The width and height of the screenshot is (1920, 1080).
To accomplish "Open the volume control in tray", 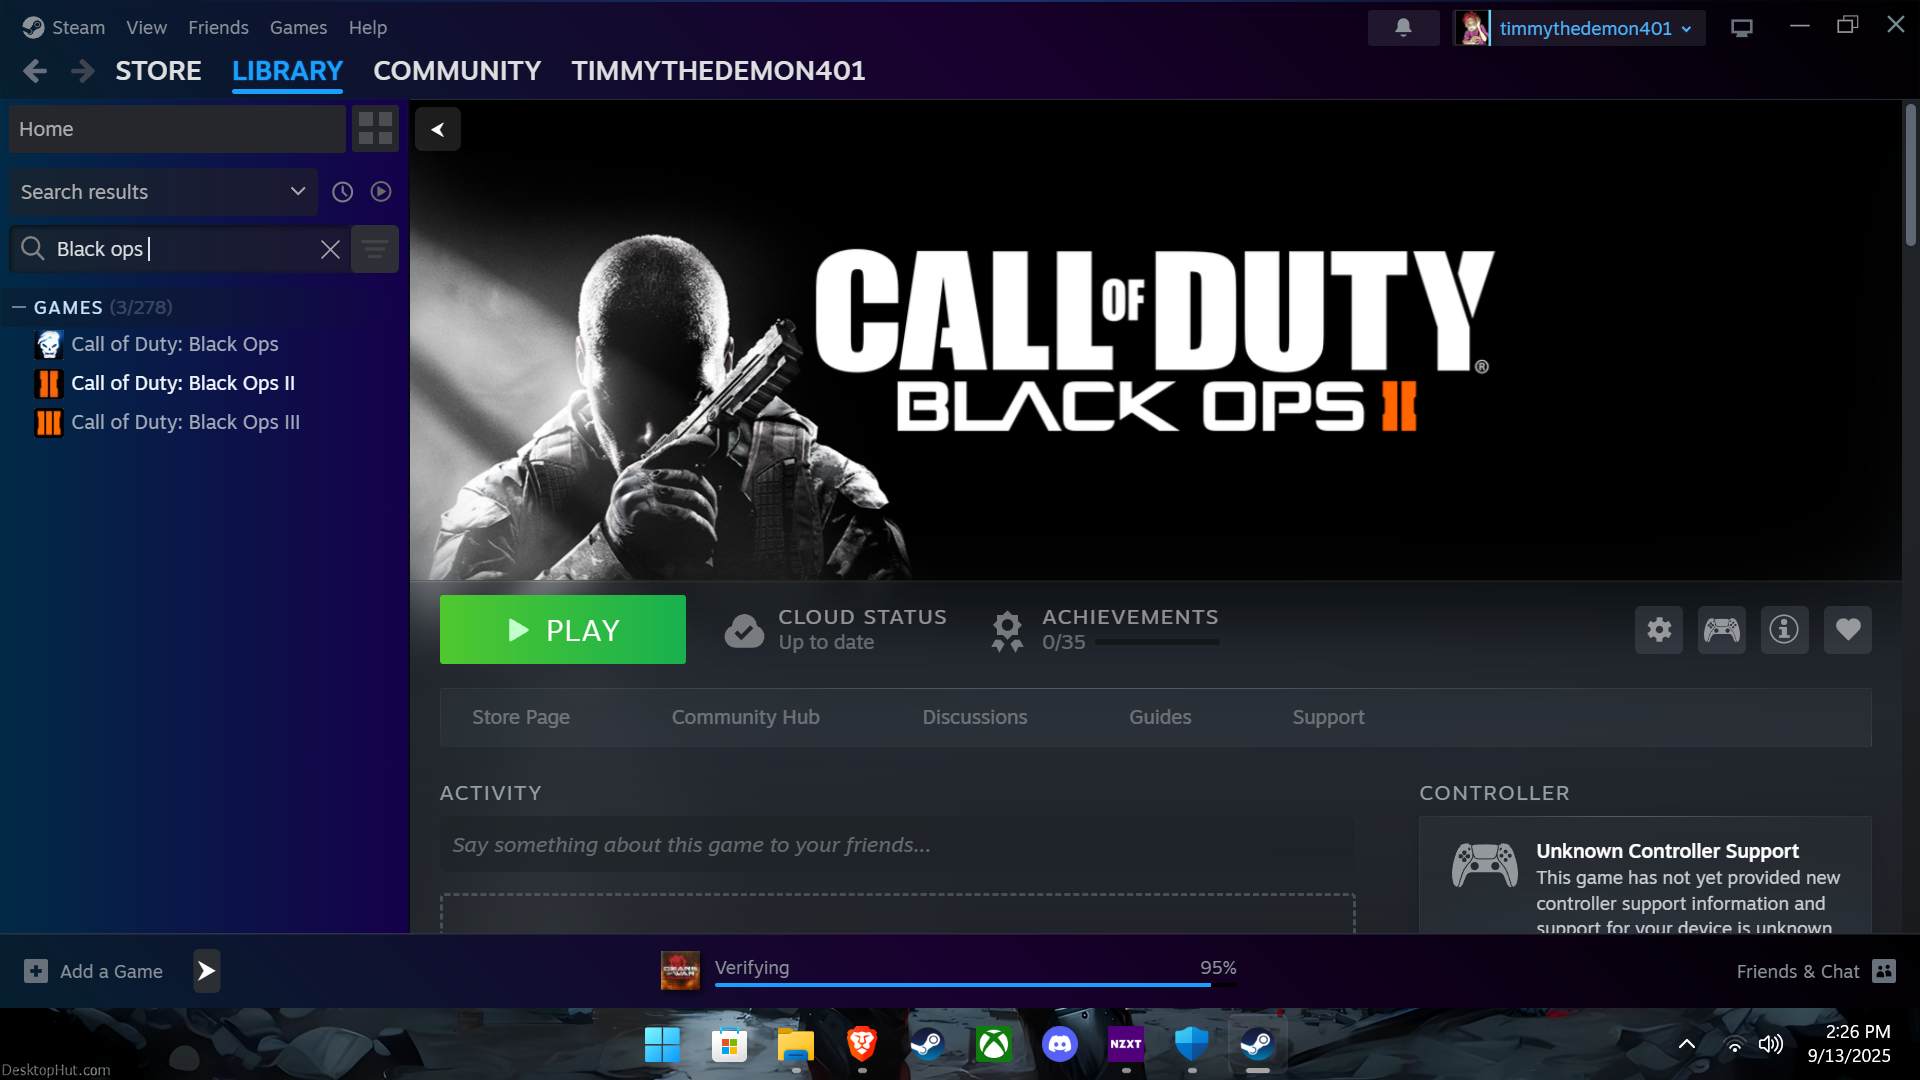I will (x=1770, y=1044).
